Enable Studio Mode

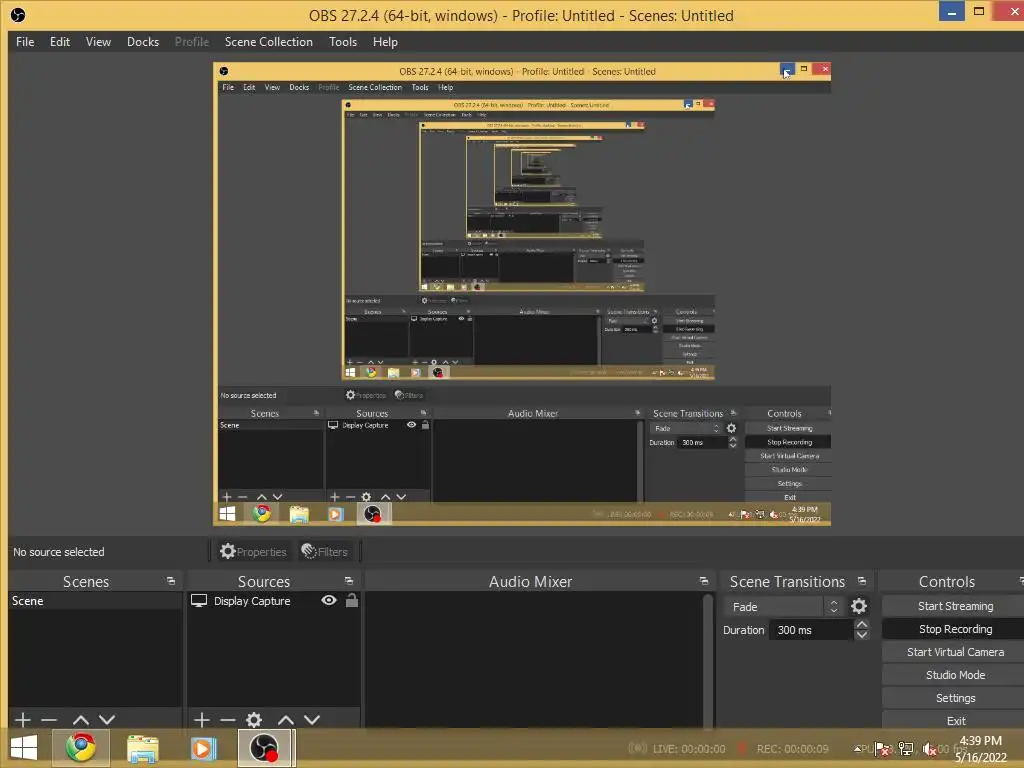tap(955, 675)
